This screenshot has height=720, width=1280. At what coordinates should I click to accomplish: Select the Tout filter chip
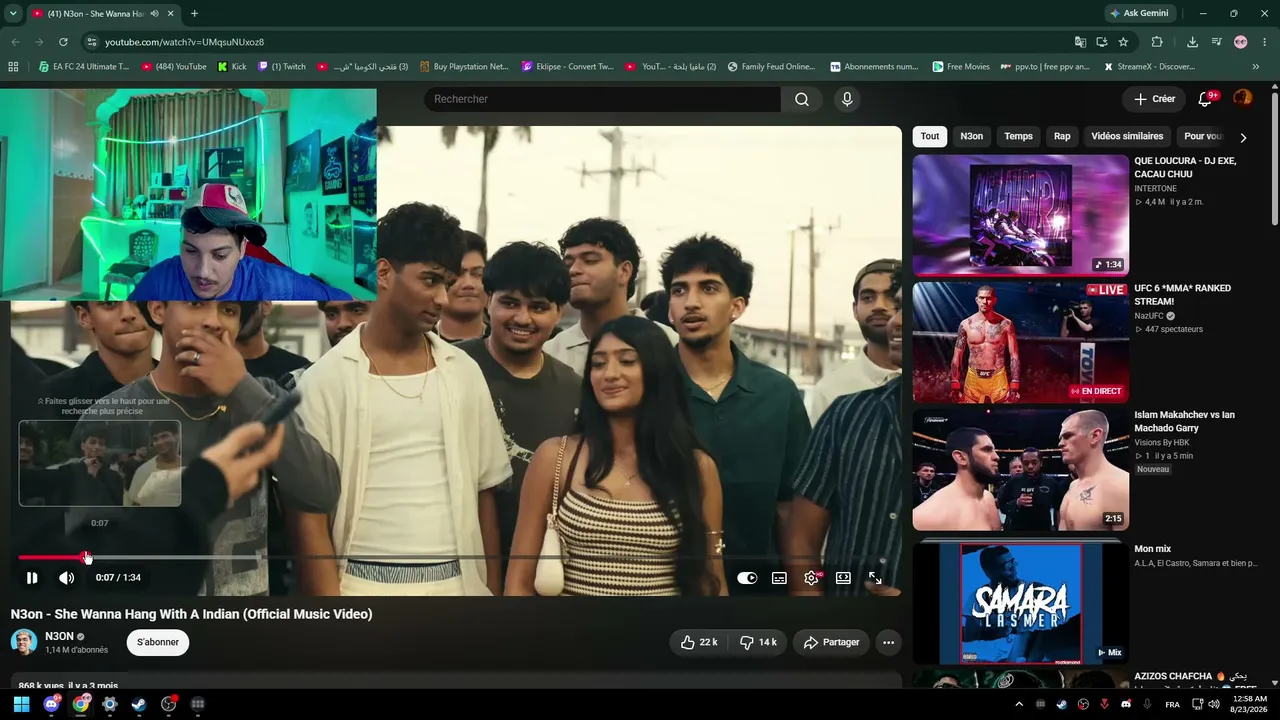pos(930,136)
